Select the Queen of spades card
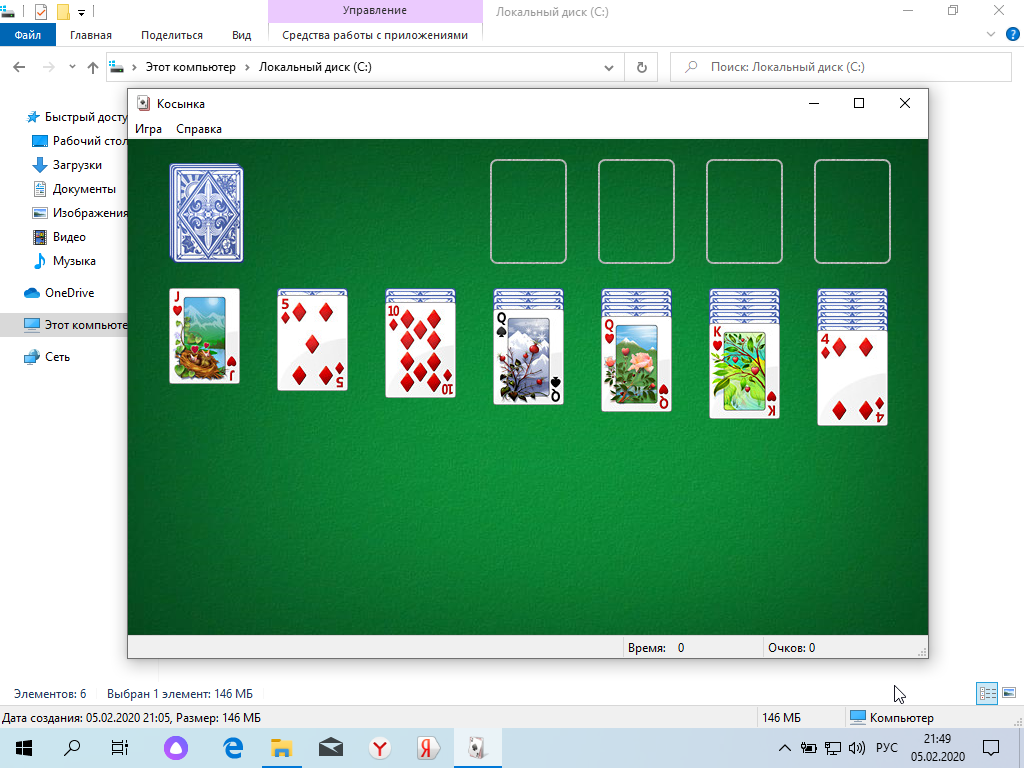This screenshot has height=768, width=1024. [528, 357]
